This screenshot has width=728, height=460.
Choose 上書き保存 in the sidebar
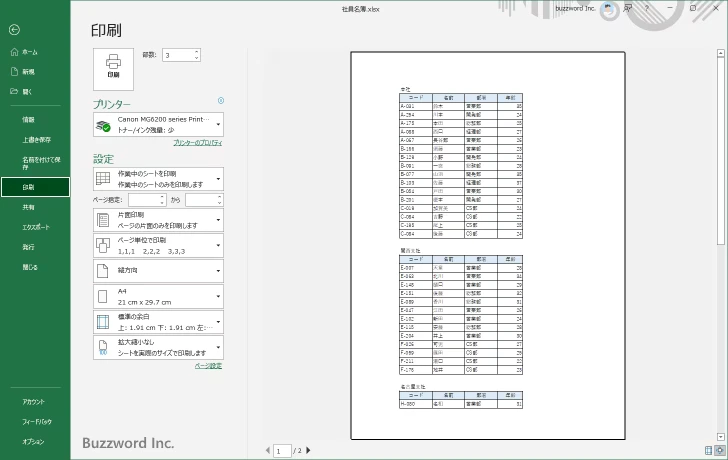click(37, 140)
